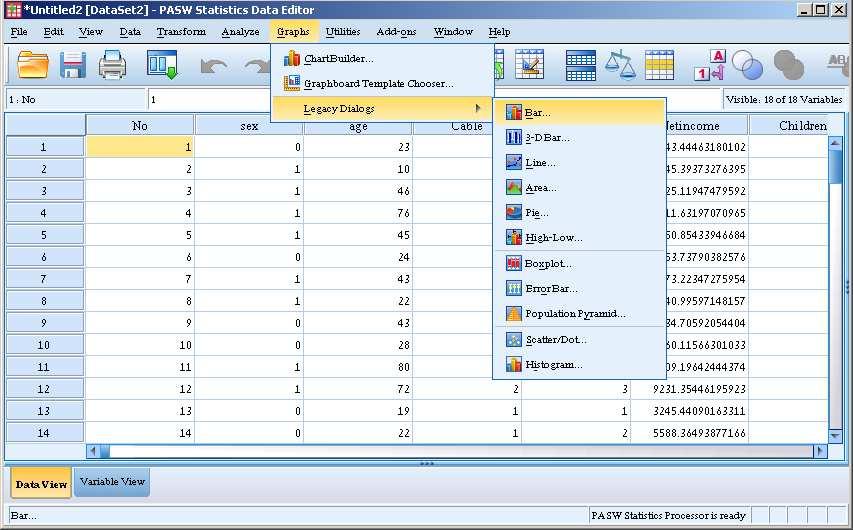Select the No column header
This screenshot has height=530, width=853.
coord(140,125)
